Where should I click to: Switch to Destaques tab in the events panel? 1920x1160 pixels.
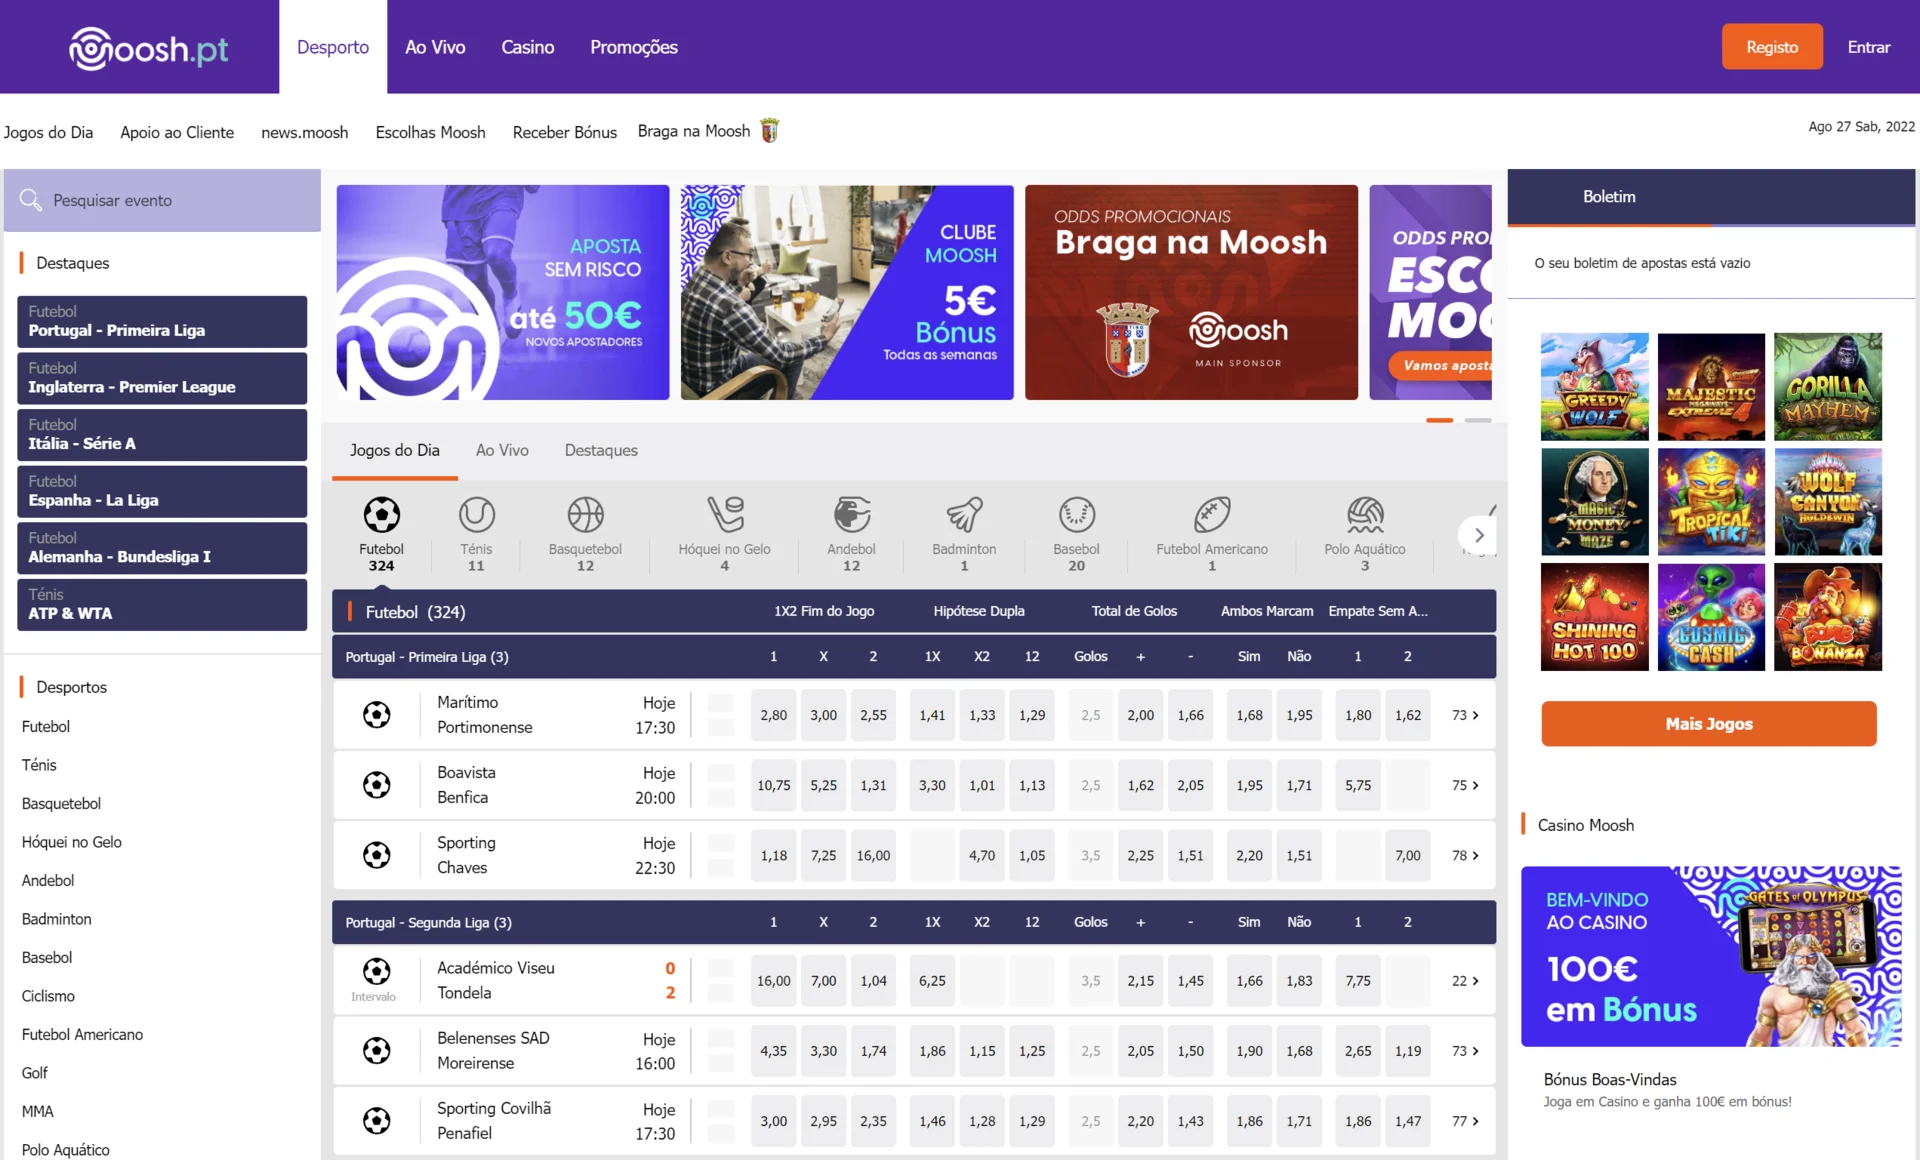(x=601, y=450)
